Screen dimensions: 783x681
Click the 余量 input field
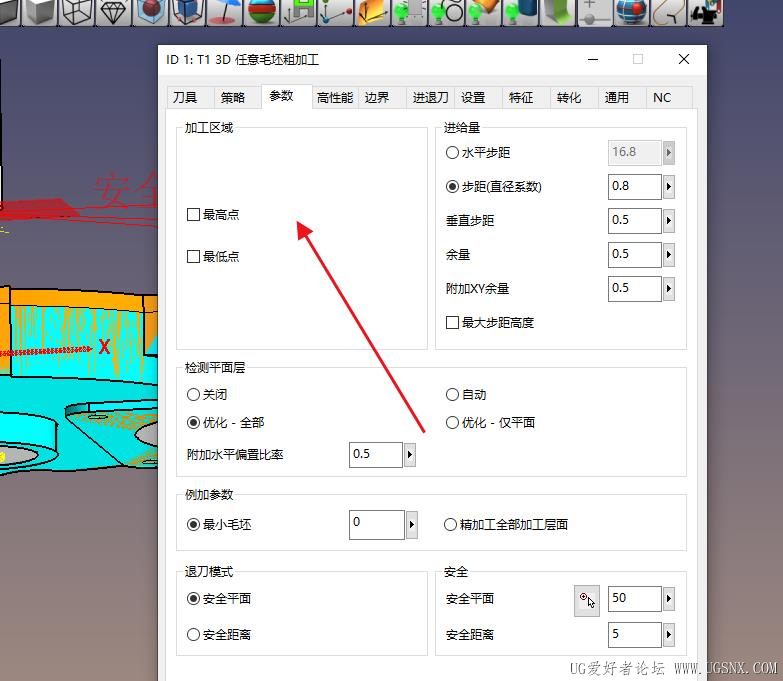coord(635,255)
